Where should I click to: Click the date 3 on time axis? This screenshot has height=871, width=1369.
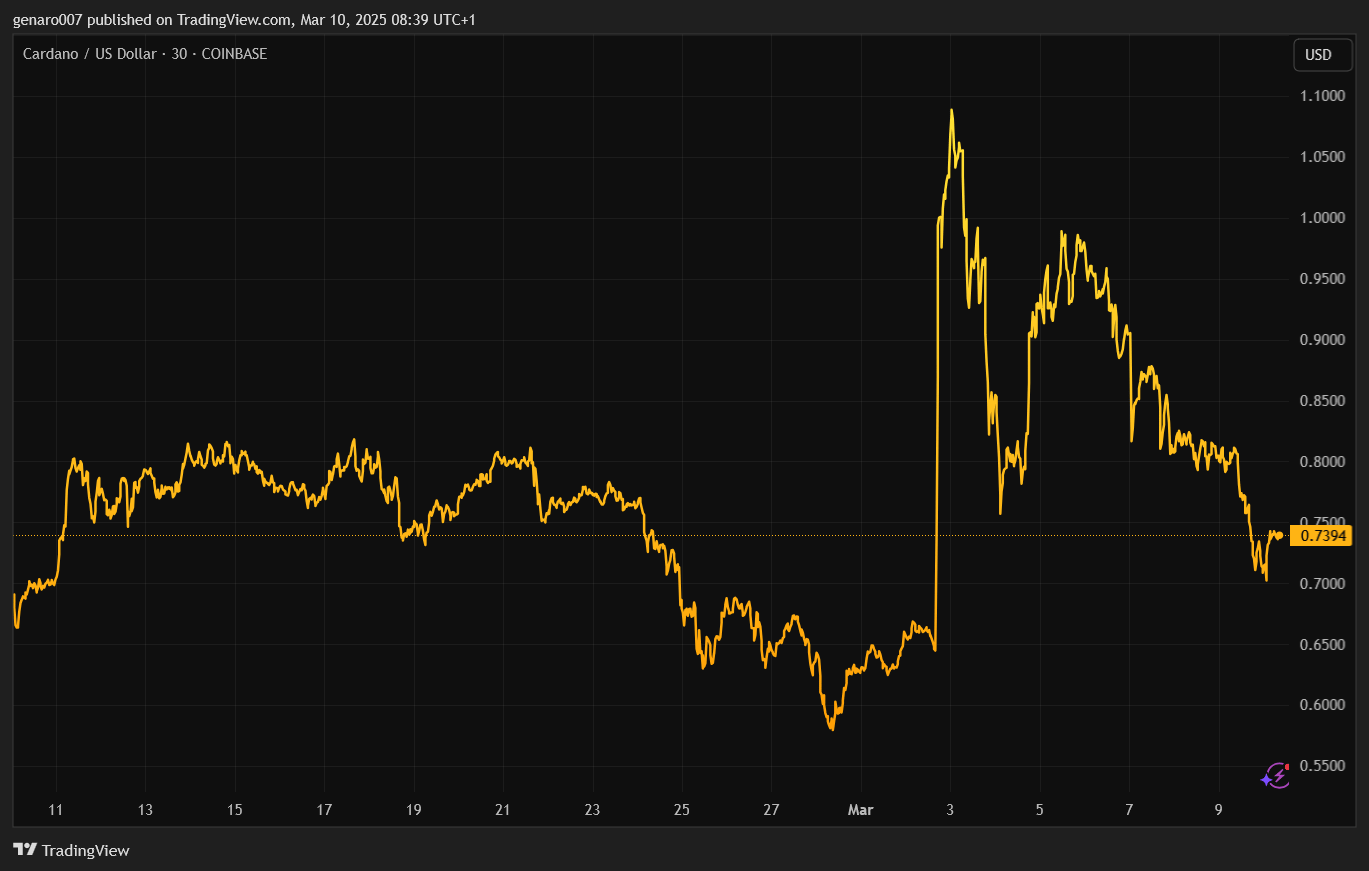[x=950, y=810]
